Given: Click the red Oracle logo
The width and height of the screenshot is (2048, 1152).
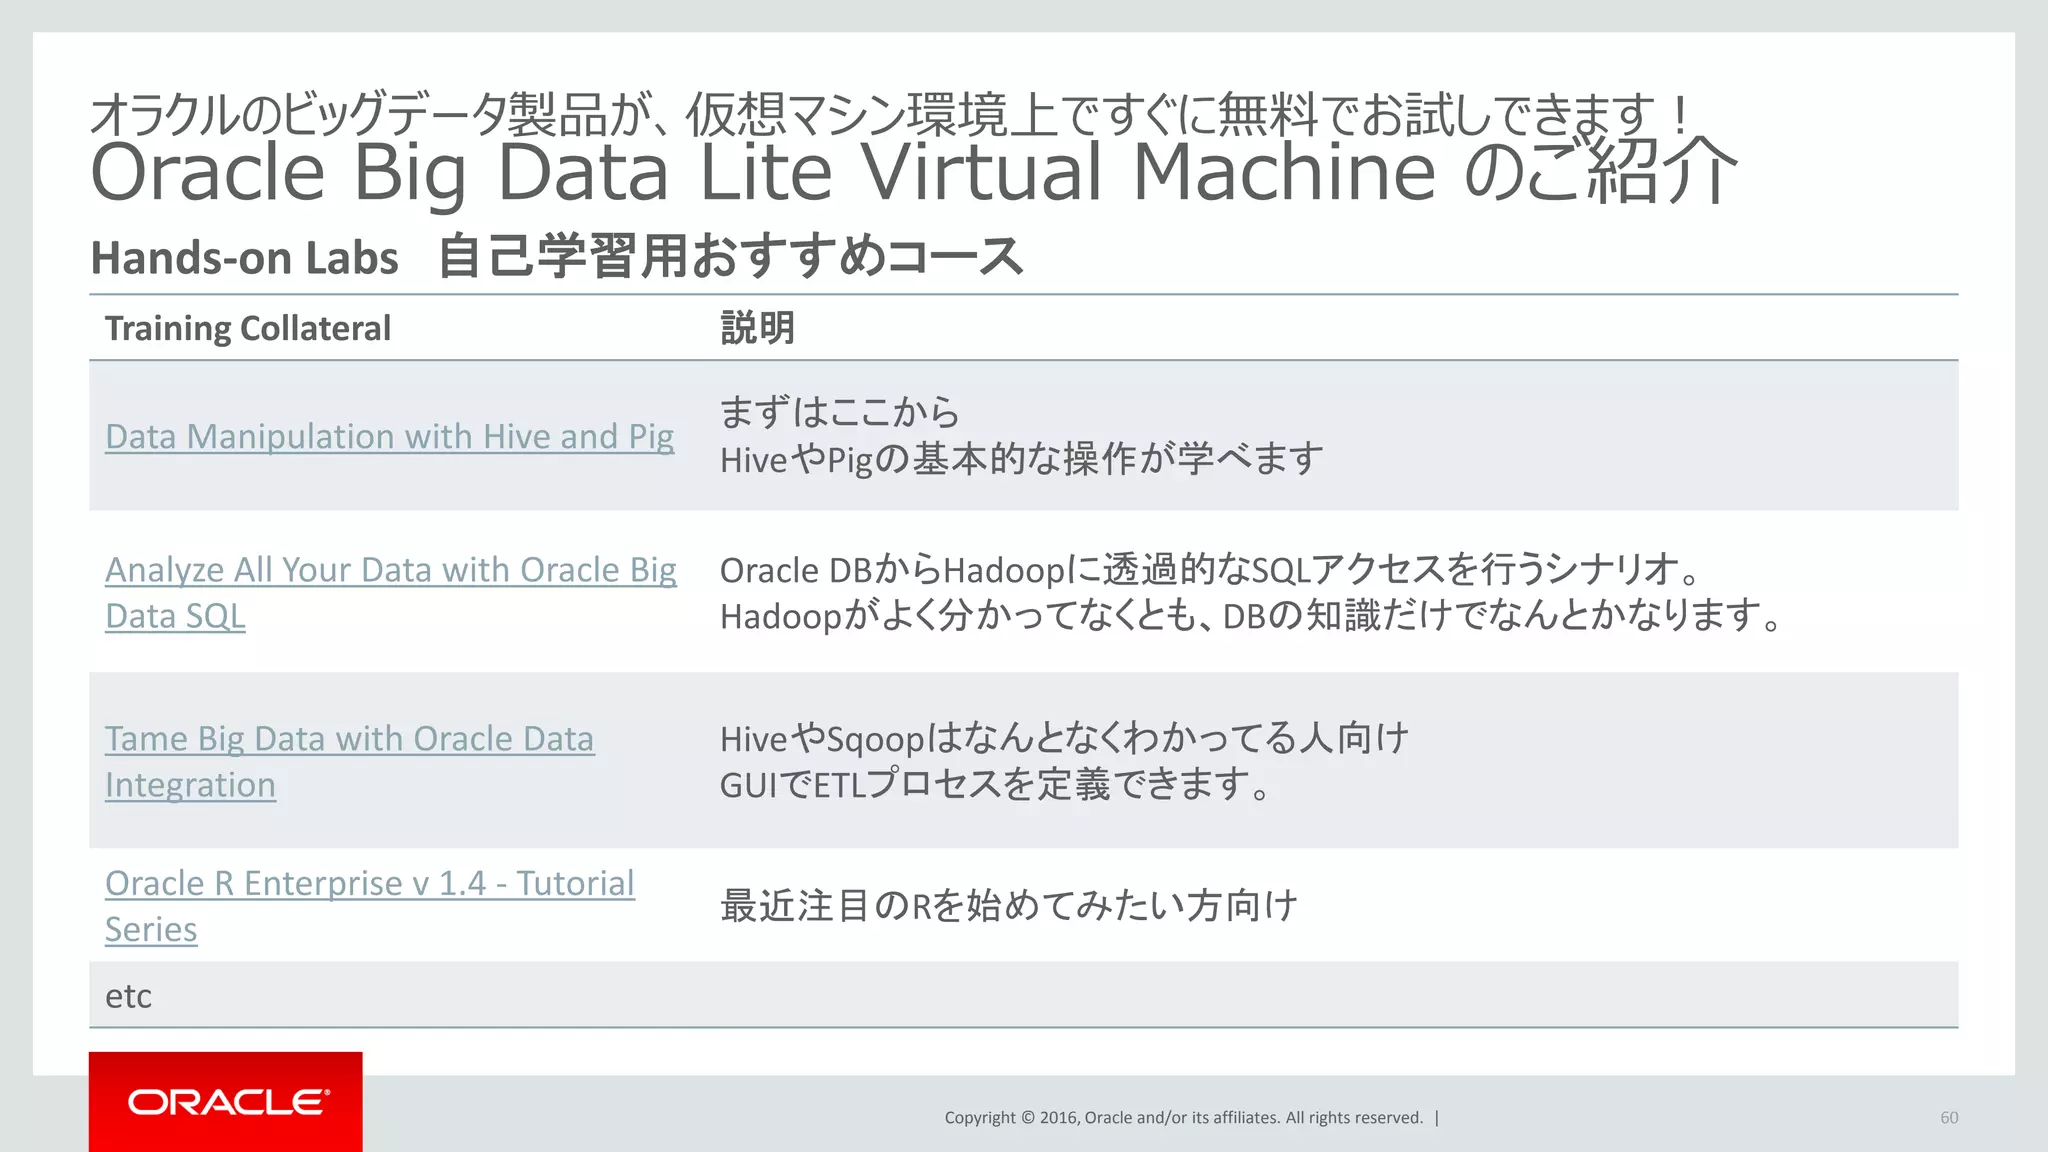Looking at the screenshot, I should pos(226,1101).
